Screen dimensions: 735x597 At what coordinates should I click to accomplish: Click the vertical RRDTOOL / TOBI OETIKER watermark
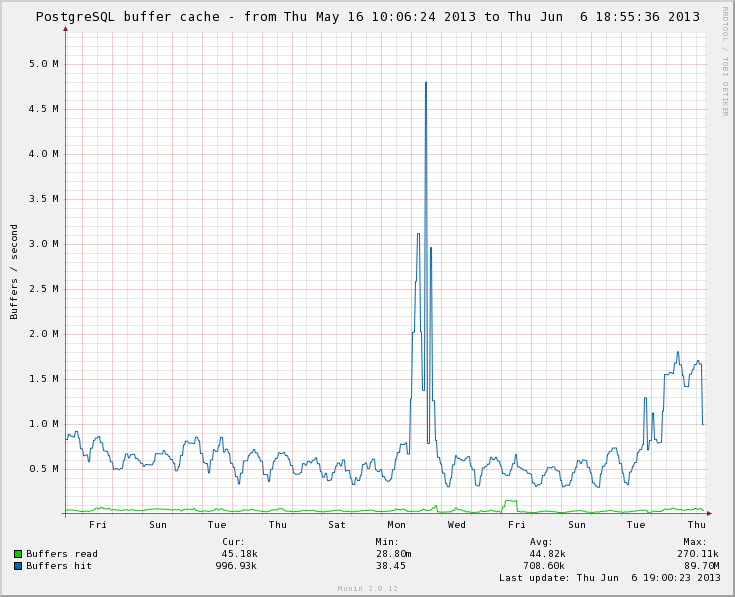[725, 61]
